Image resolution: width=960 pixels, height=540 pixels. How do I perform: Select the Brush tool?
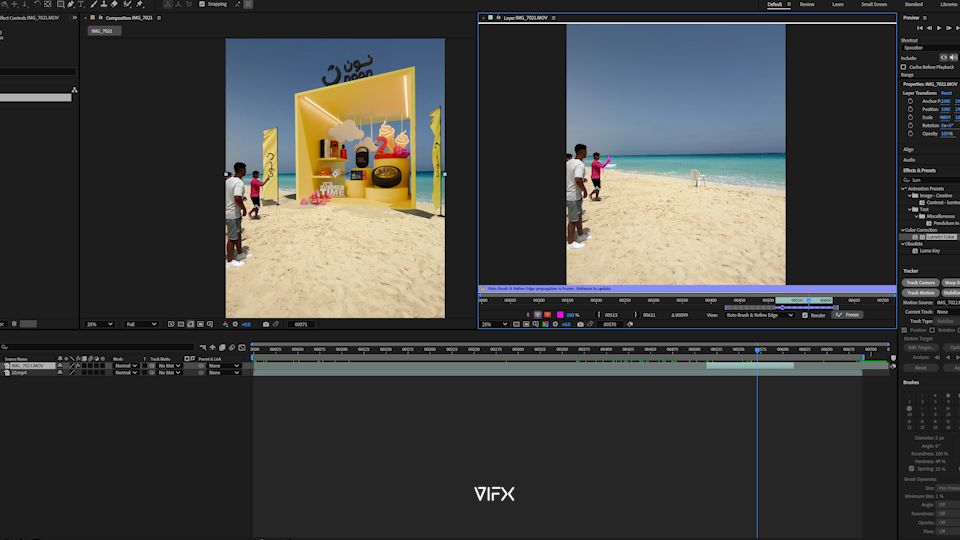click(94, 4)
